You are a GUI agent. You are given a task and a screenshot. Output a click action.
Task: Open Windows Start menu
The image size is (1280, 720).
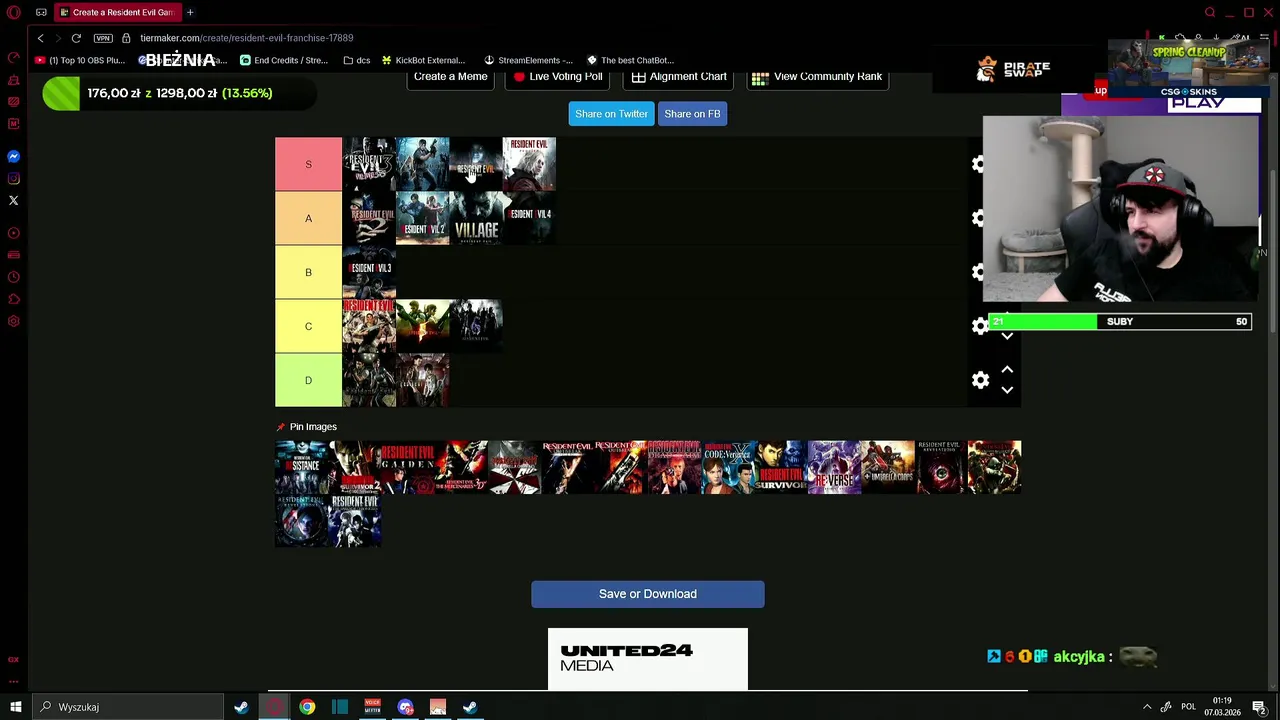click(x=16, y=707)
